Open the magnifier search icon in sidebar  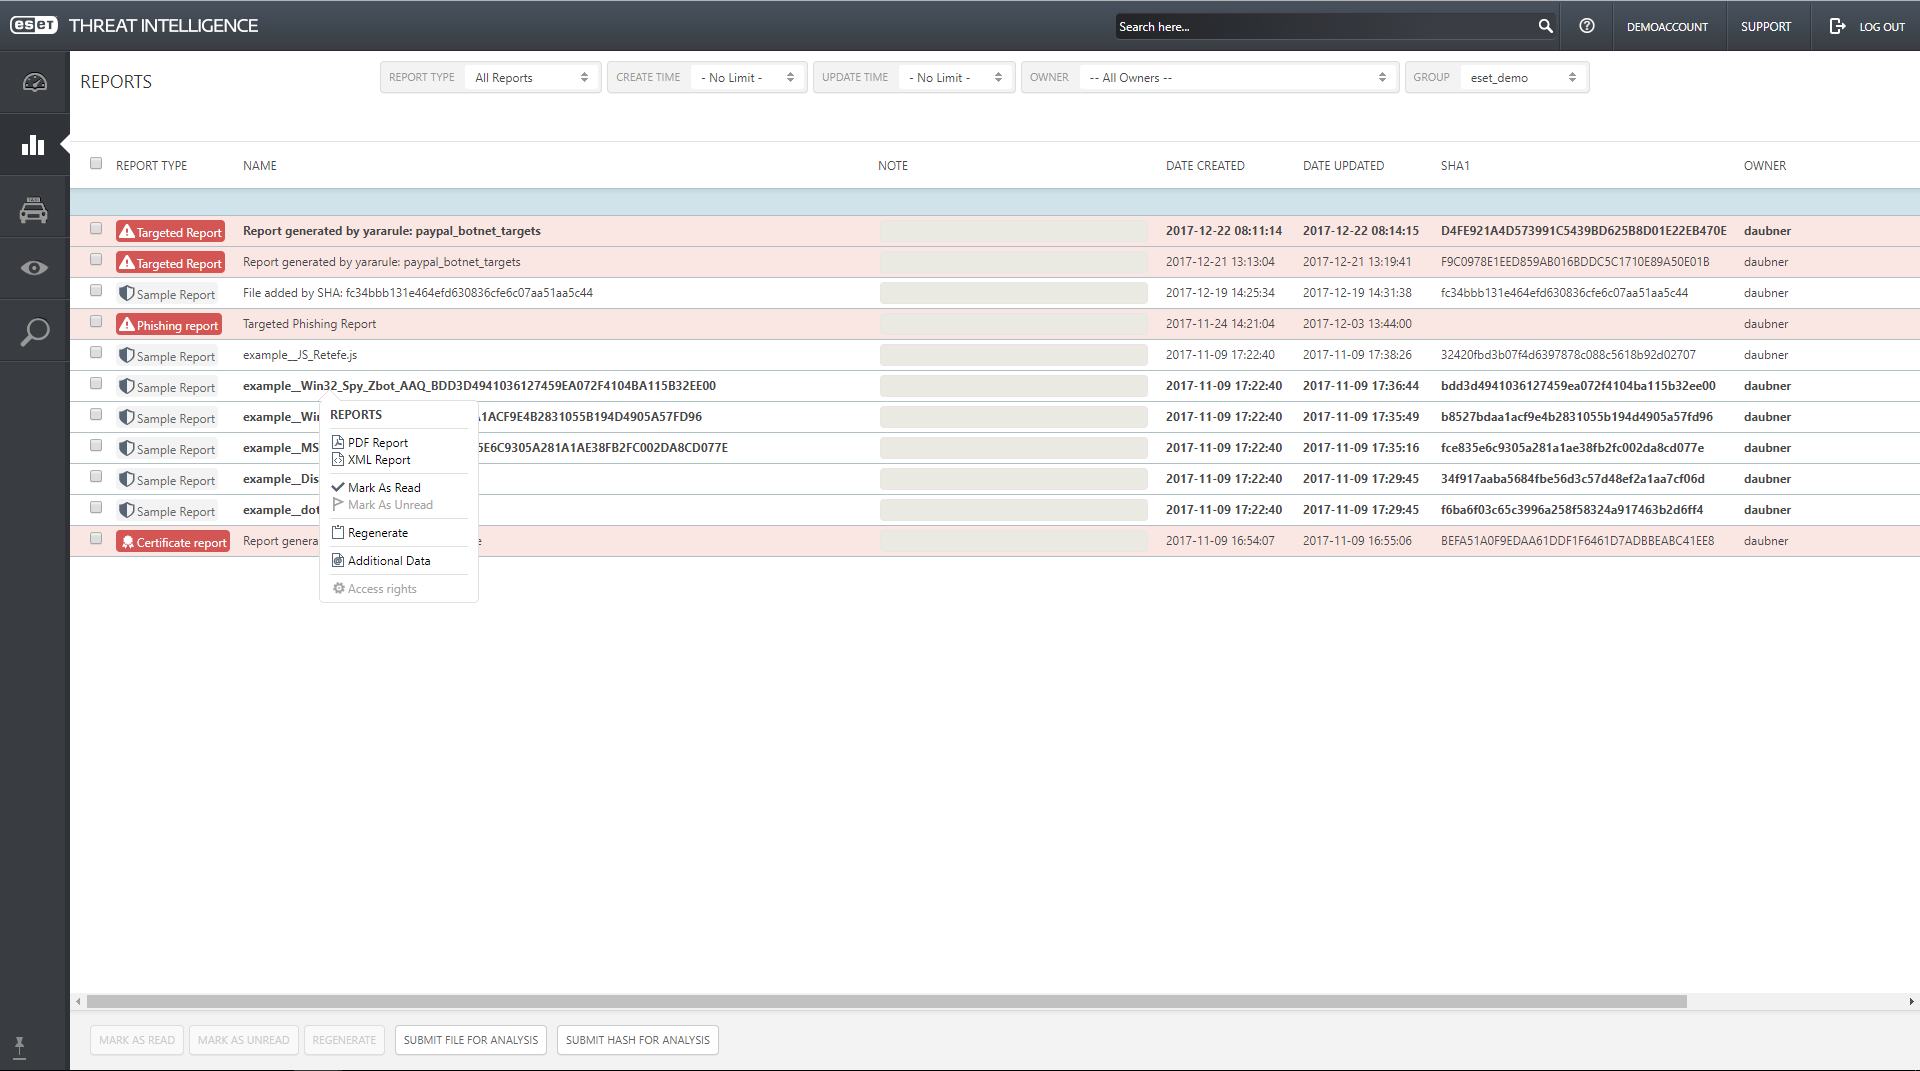point(34,332)
